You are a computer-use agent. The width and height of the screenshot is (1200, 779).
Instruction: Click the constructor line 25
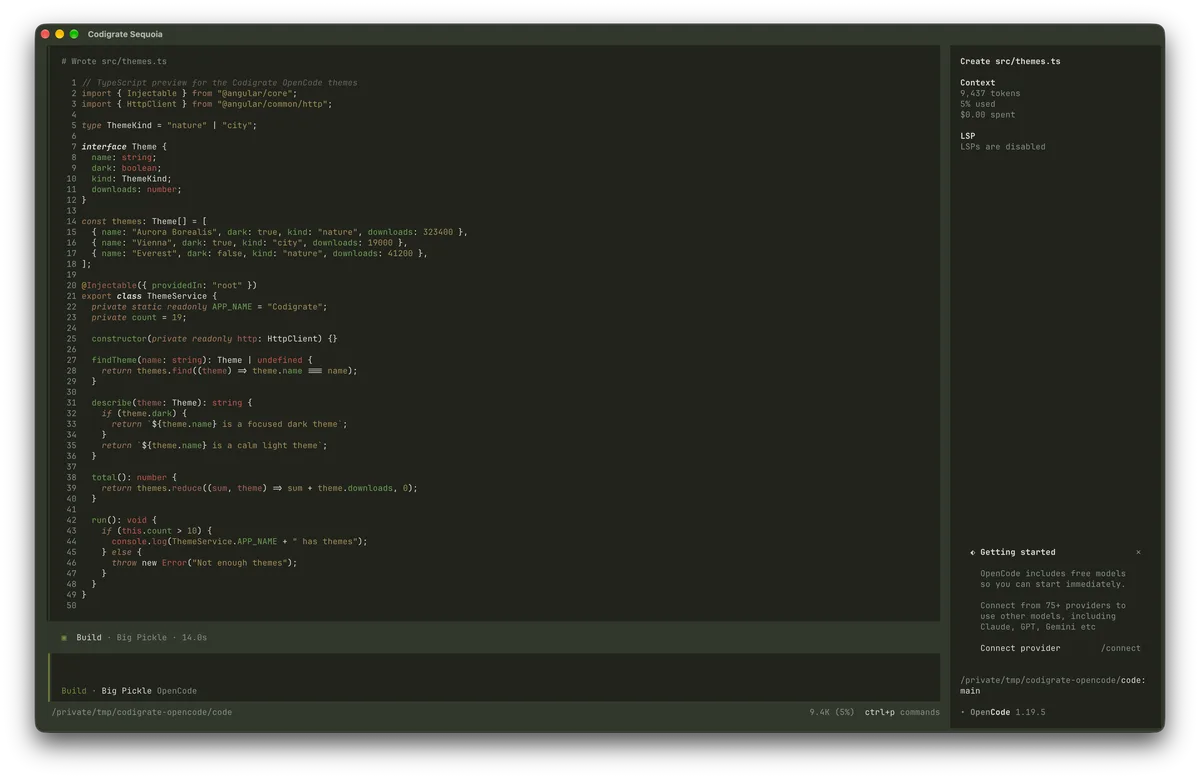(214, 339)
